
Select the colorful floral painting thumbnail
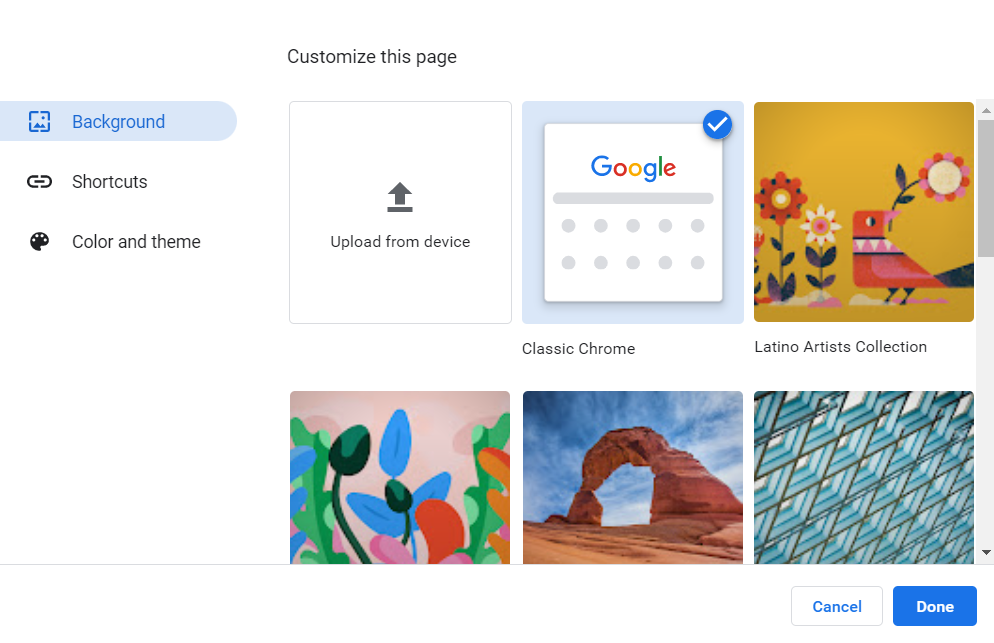pyautogui.click(x=399, y=477)
